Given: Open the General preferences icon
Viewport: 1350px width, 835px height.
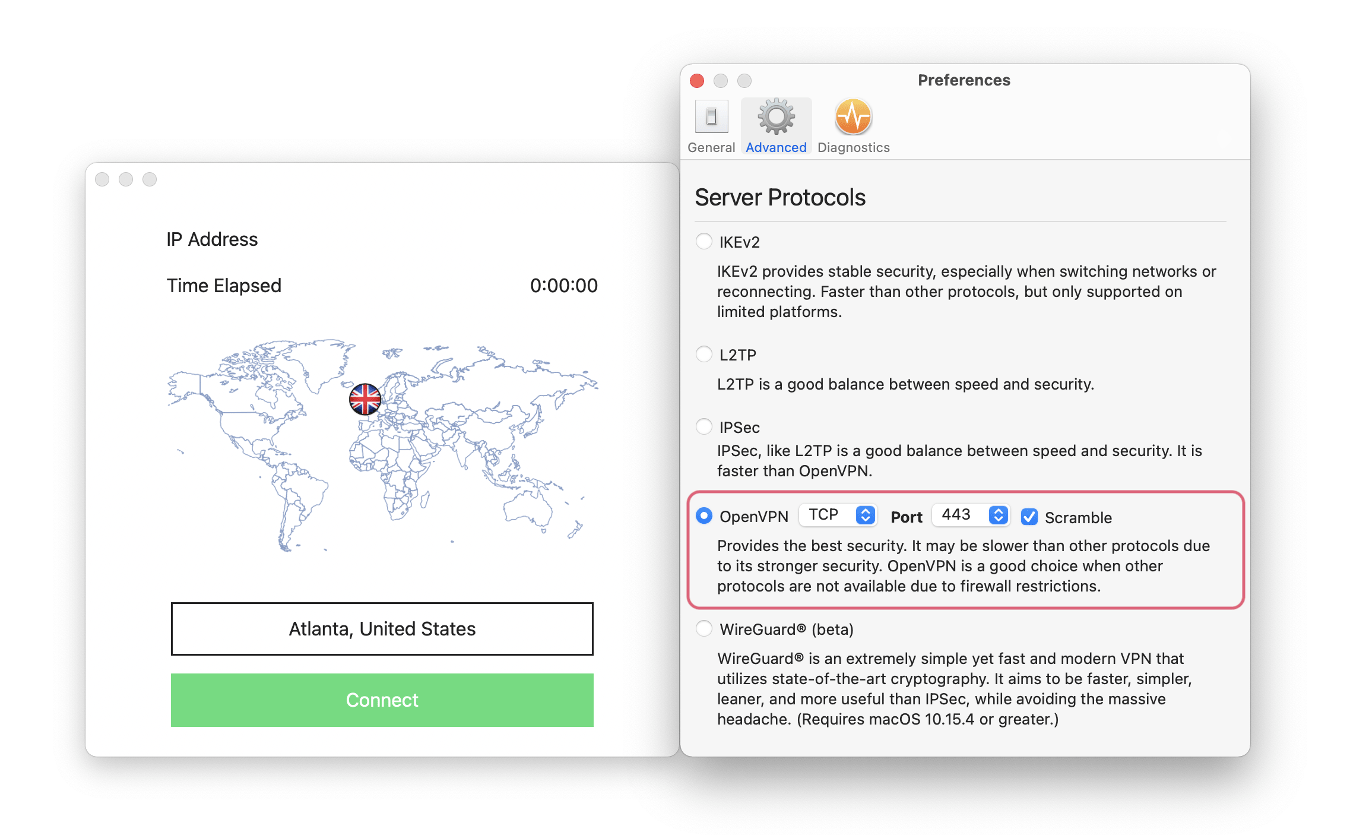Looking at the screenshot, I should coord(710,117).
